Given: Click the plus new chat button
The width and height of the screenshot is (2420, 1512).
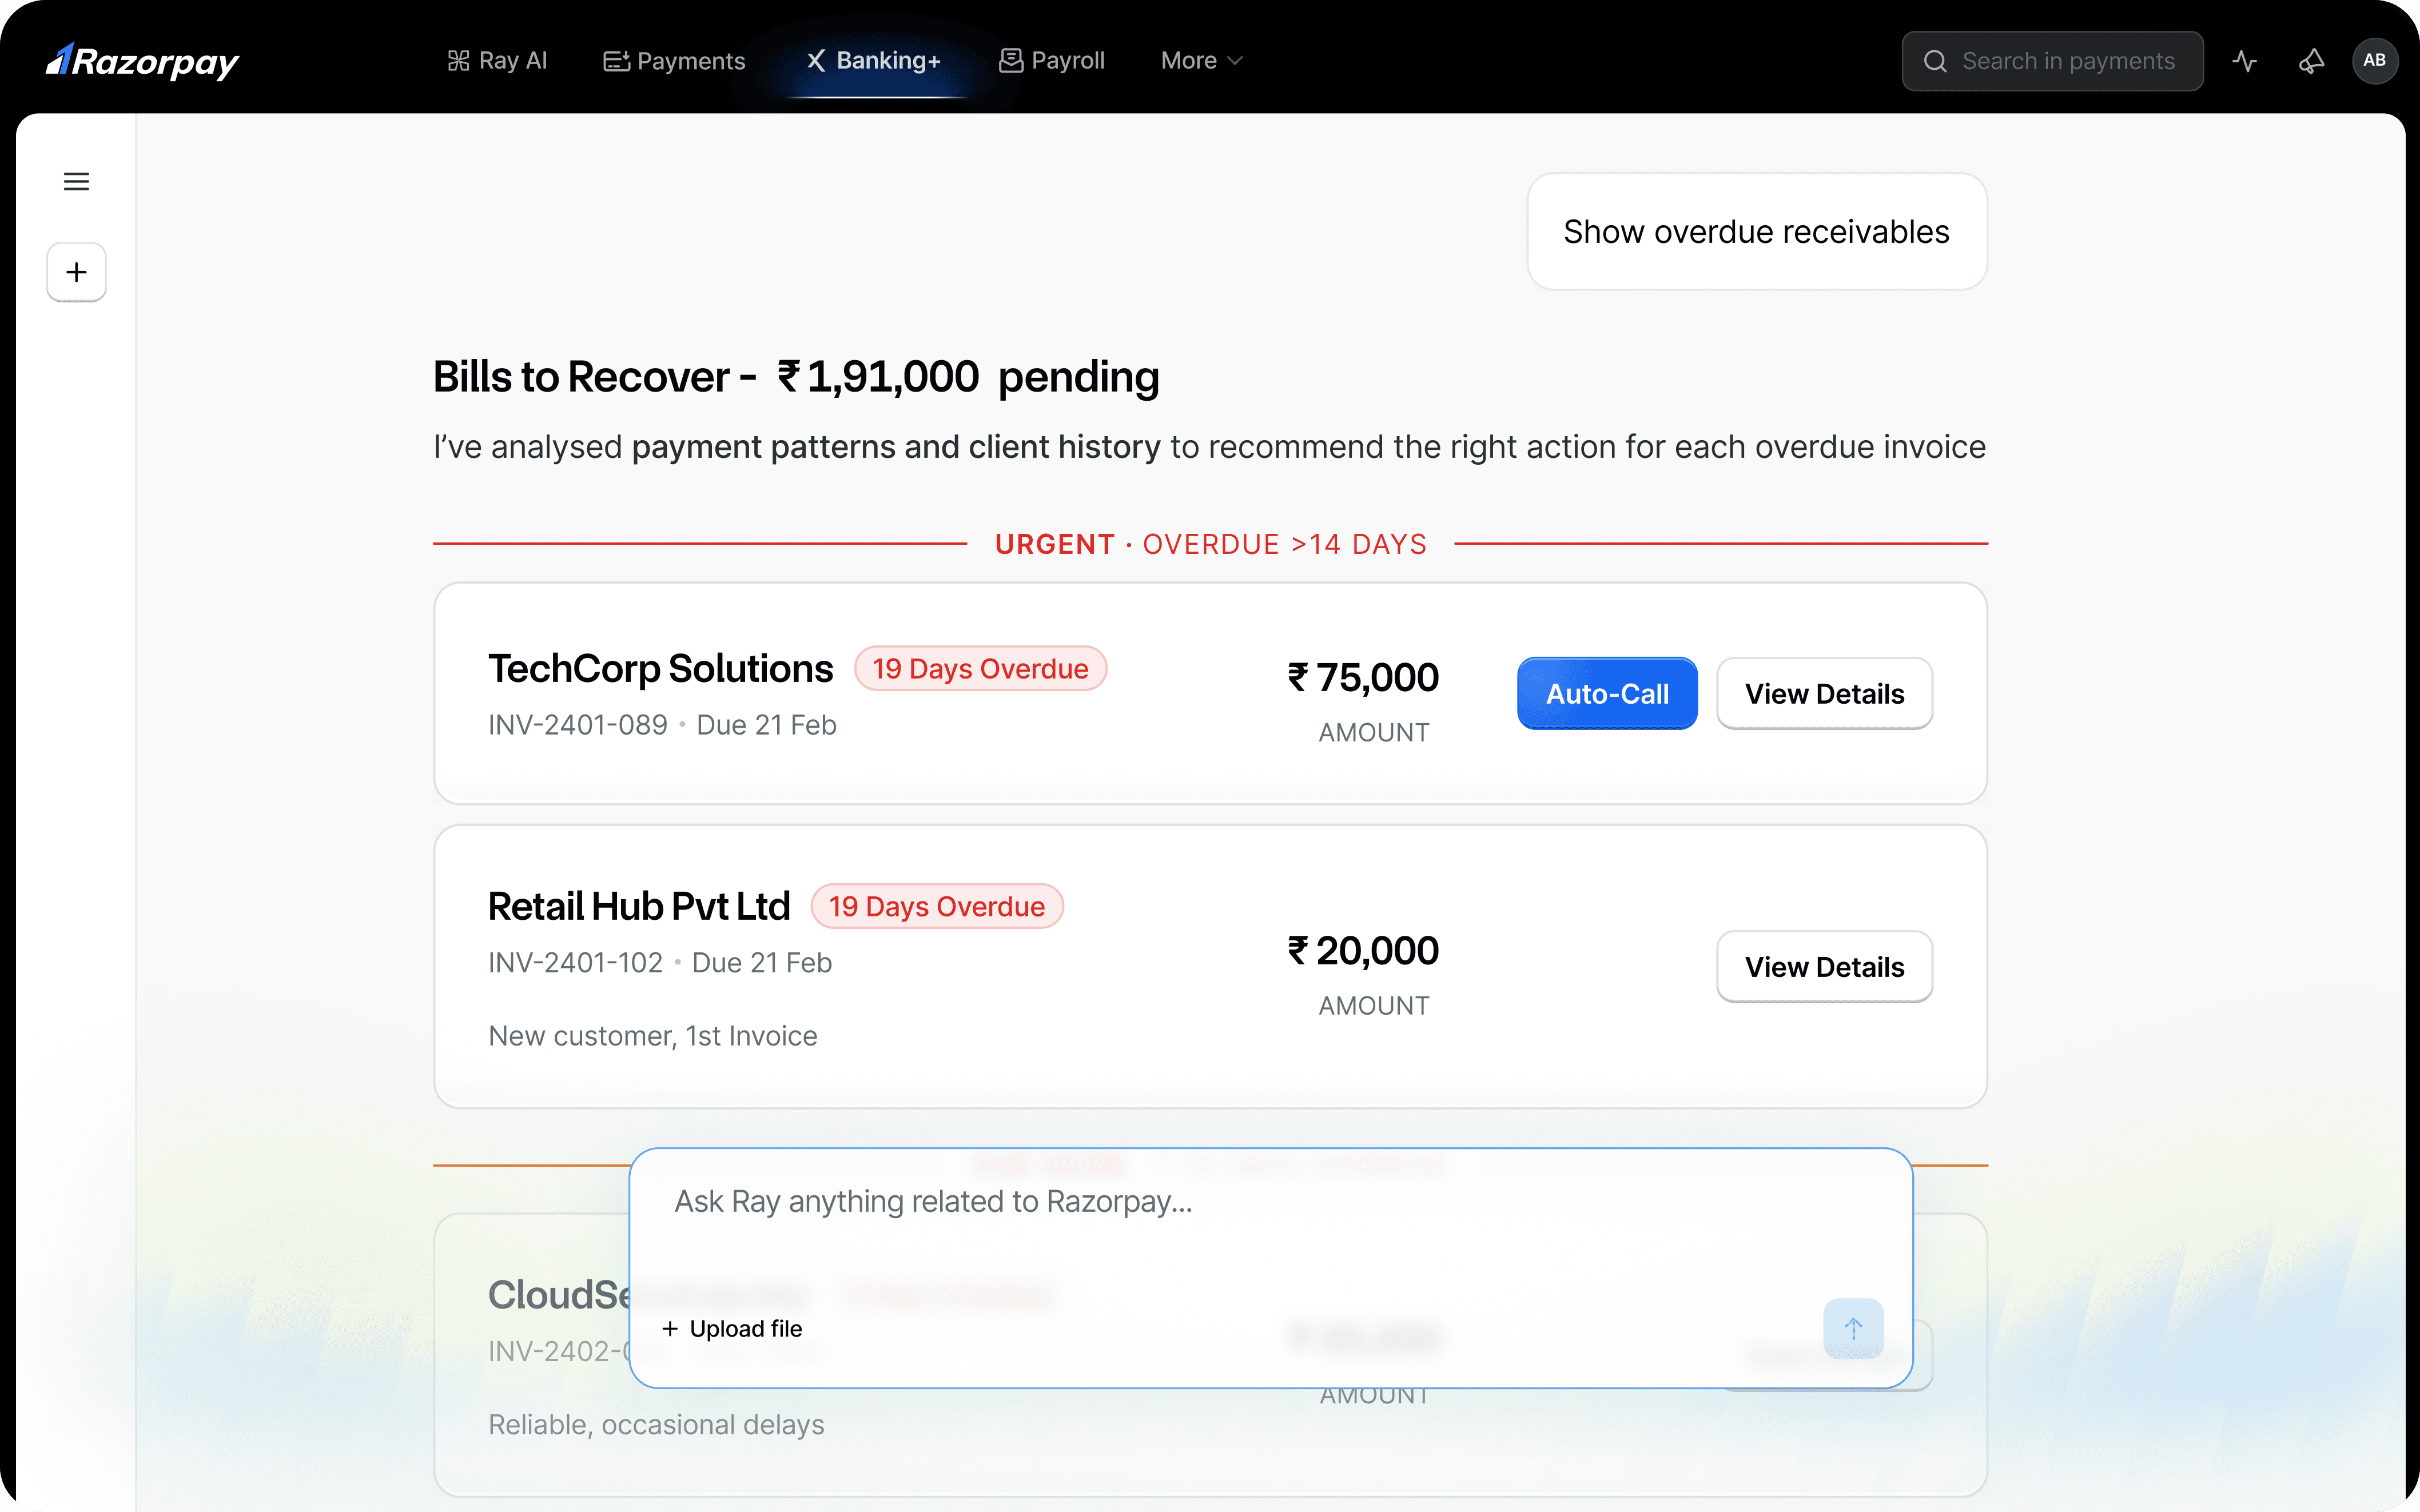Looking at the screenshot, I should tap(76, 272).
